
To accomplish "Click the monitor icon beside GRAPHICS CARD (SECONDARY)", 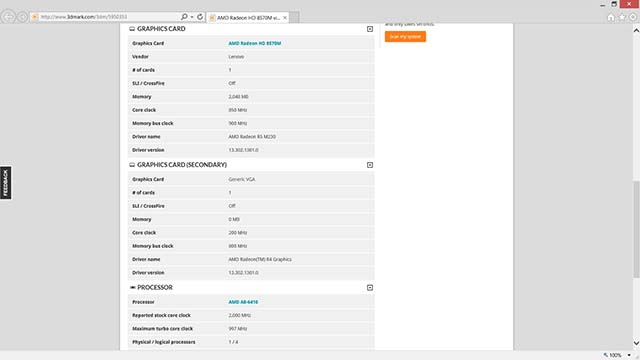I will (x=132, y=165).
